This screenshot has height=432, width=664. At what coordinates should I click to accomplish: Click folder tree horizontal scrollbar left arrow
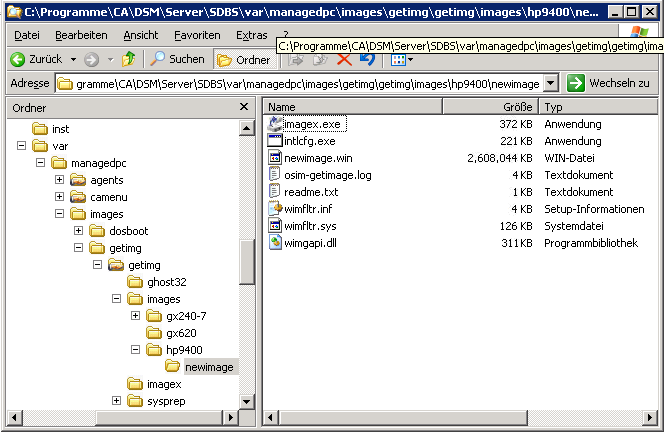pyautogui.click(x=14, y=418)
